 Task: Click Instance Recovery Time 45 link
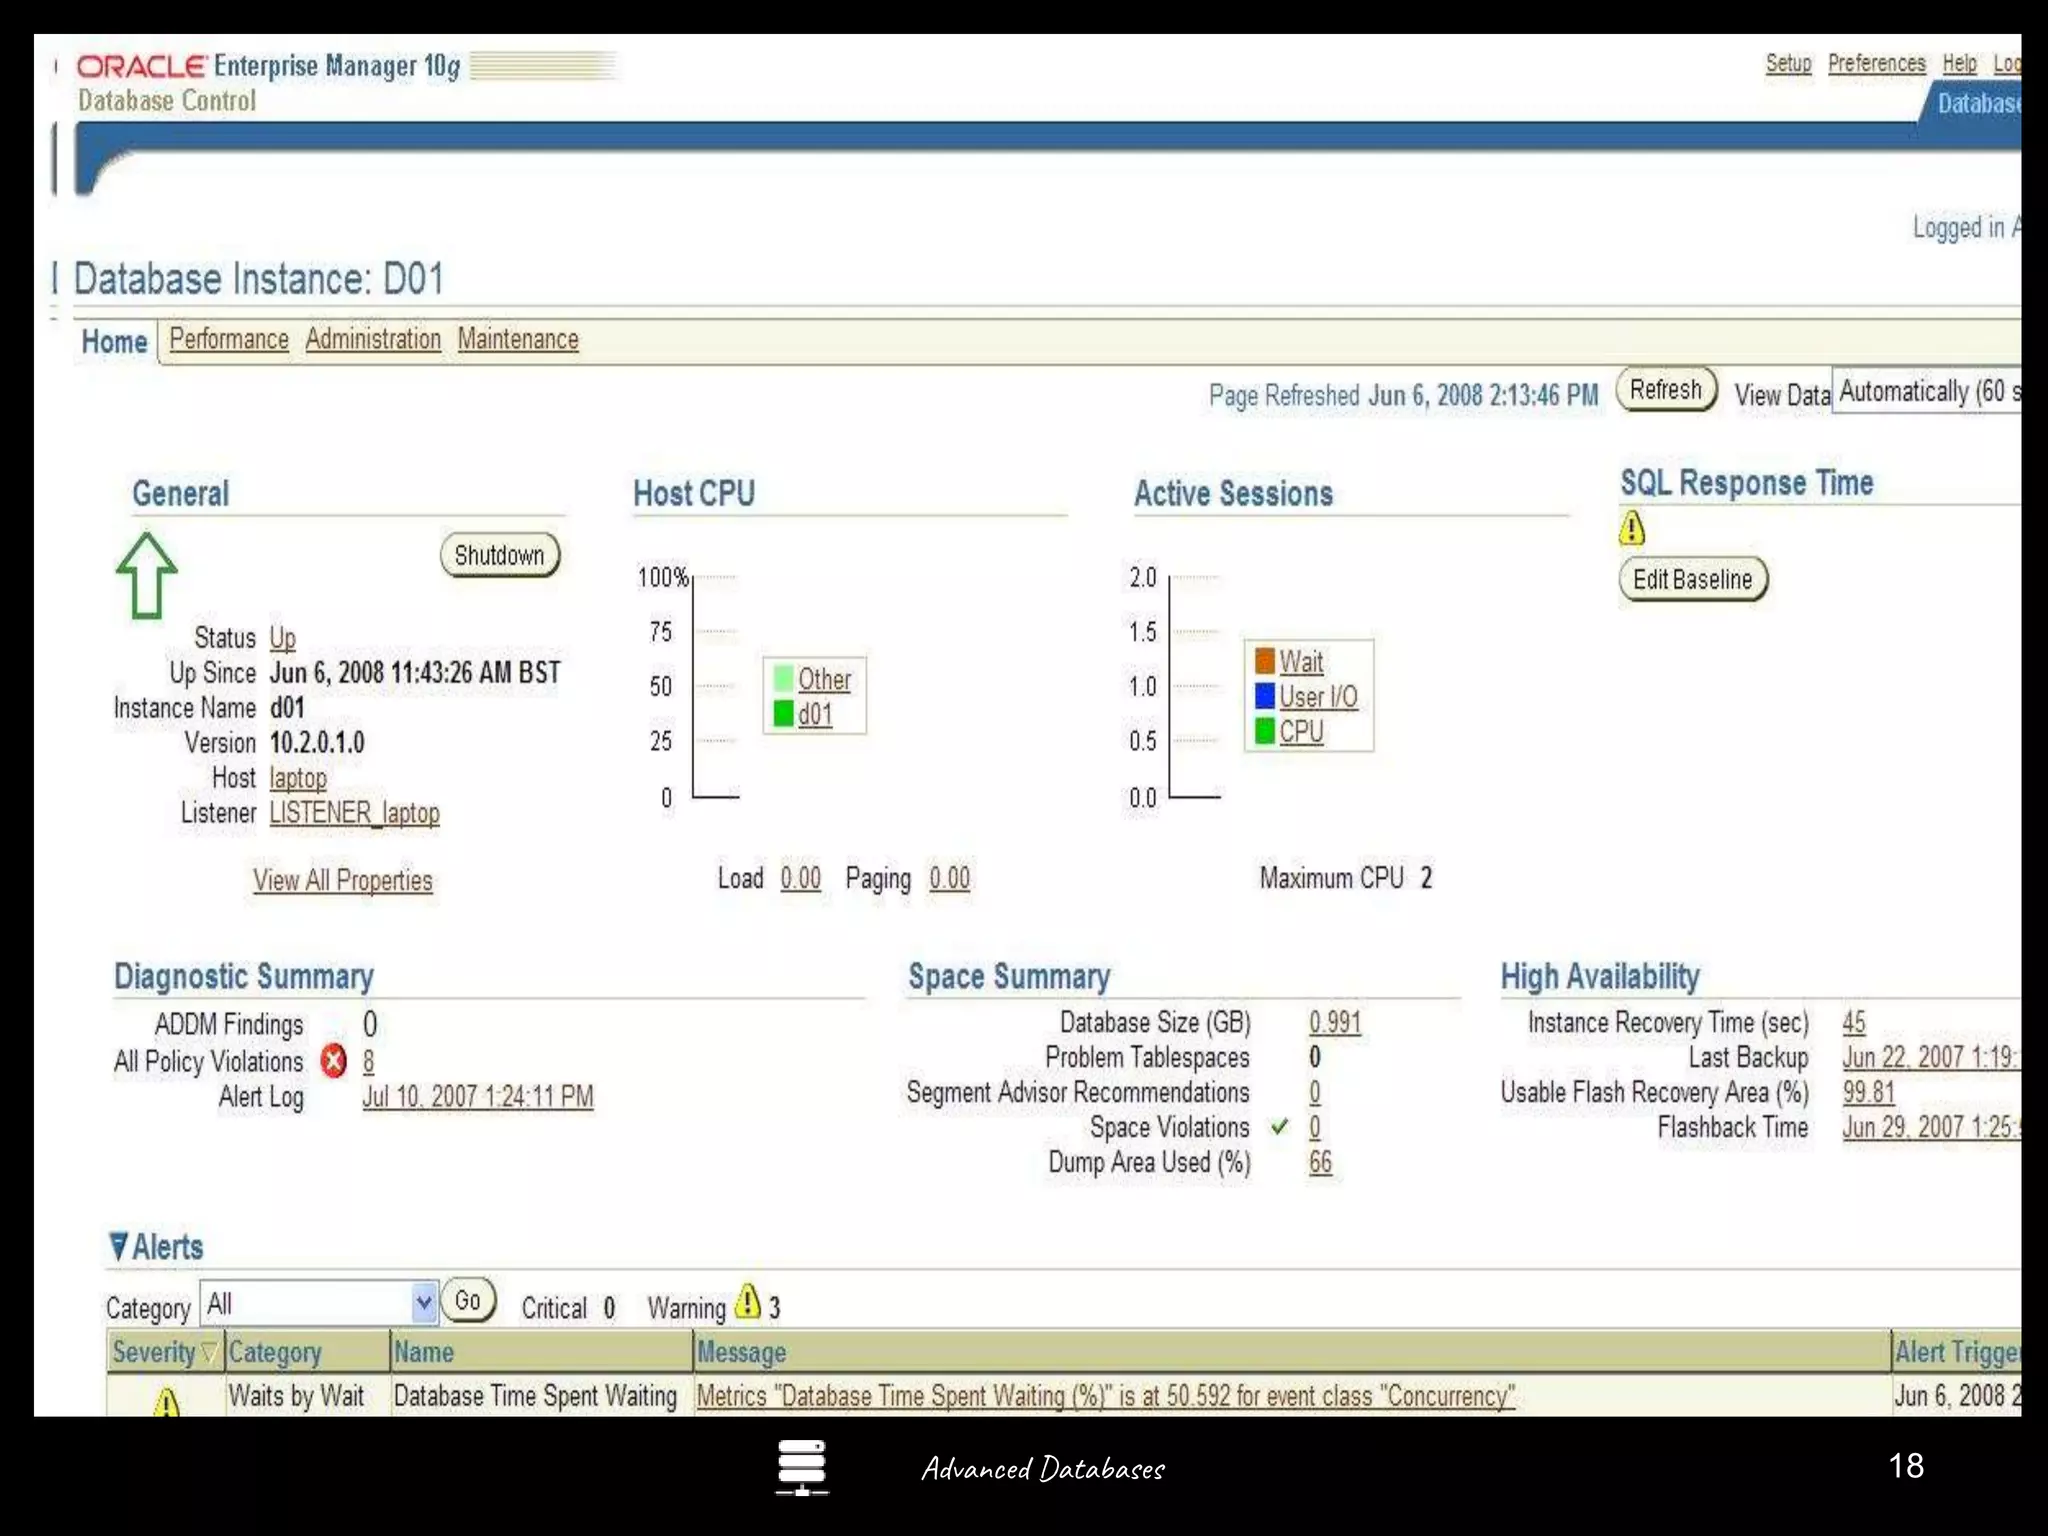[x=1854, y=1022]
